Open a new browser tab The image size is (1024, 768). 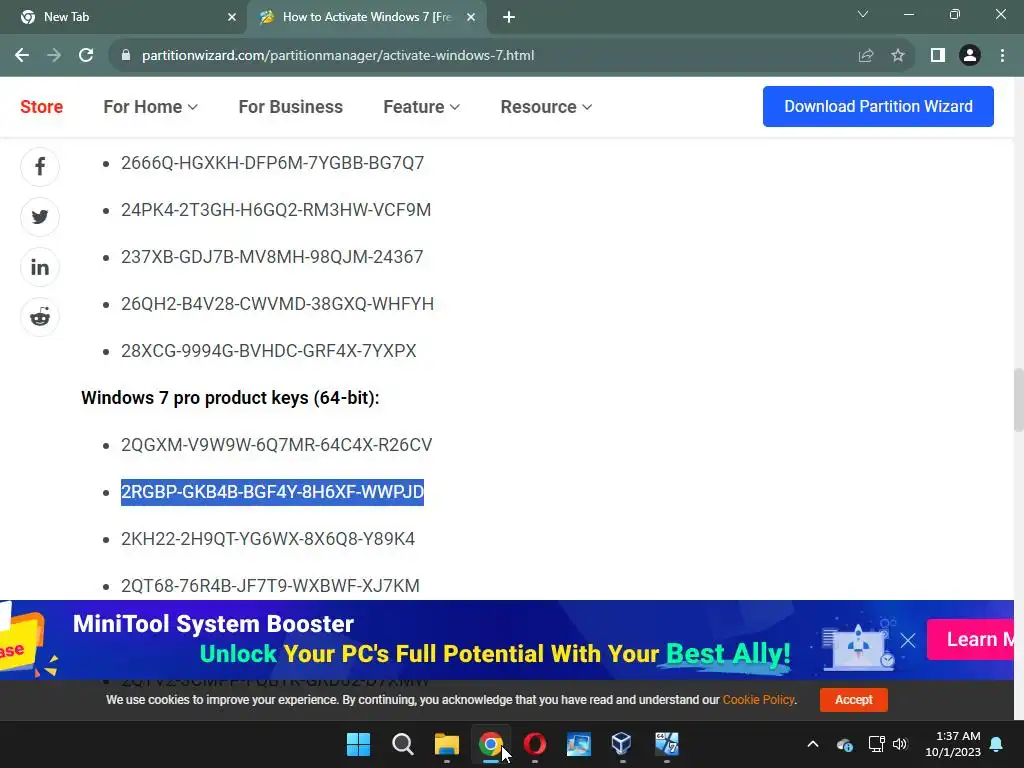coord(509,17)
